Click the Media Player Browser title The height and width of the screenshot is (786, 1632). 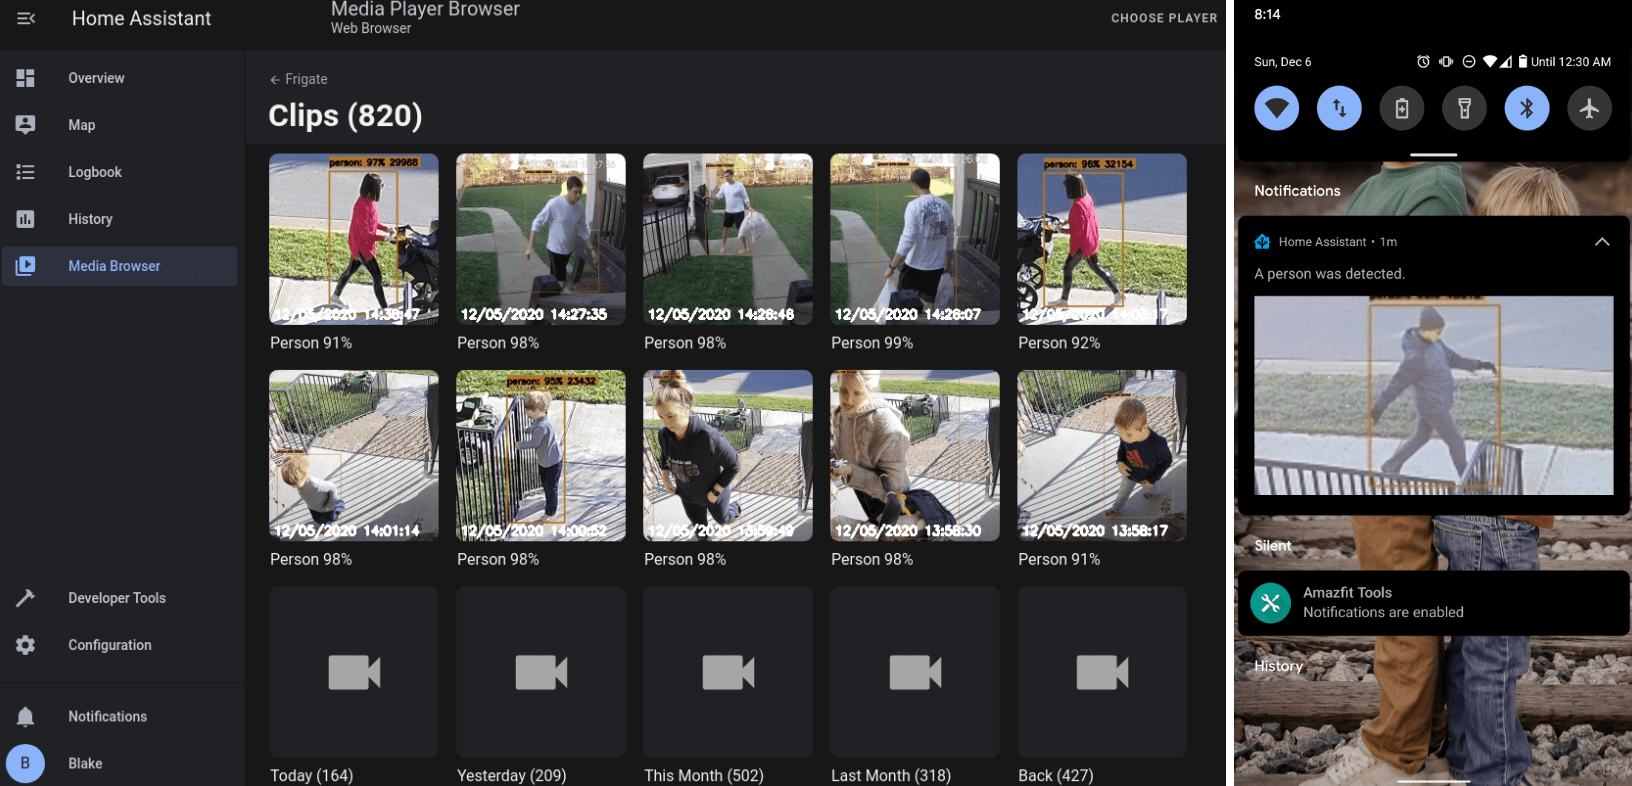pos(425,9)
